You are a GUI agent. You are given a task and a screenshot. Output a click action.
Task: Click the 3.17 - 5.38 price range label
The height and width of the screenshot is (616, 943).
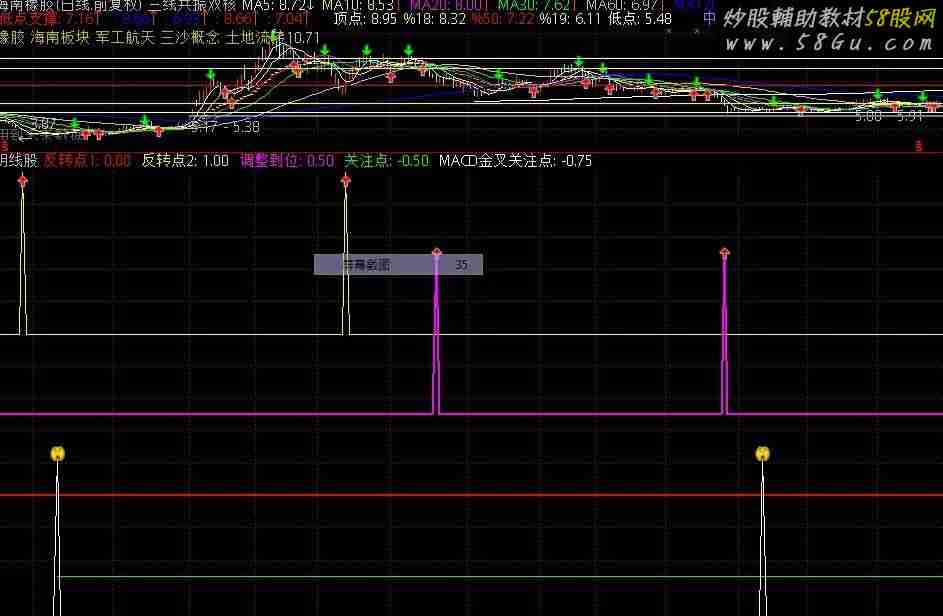[226, 127]
